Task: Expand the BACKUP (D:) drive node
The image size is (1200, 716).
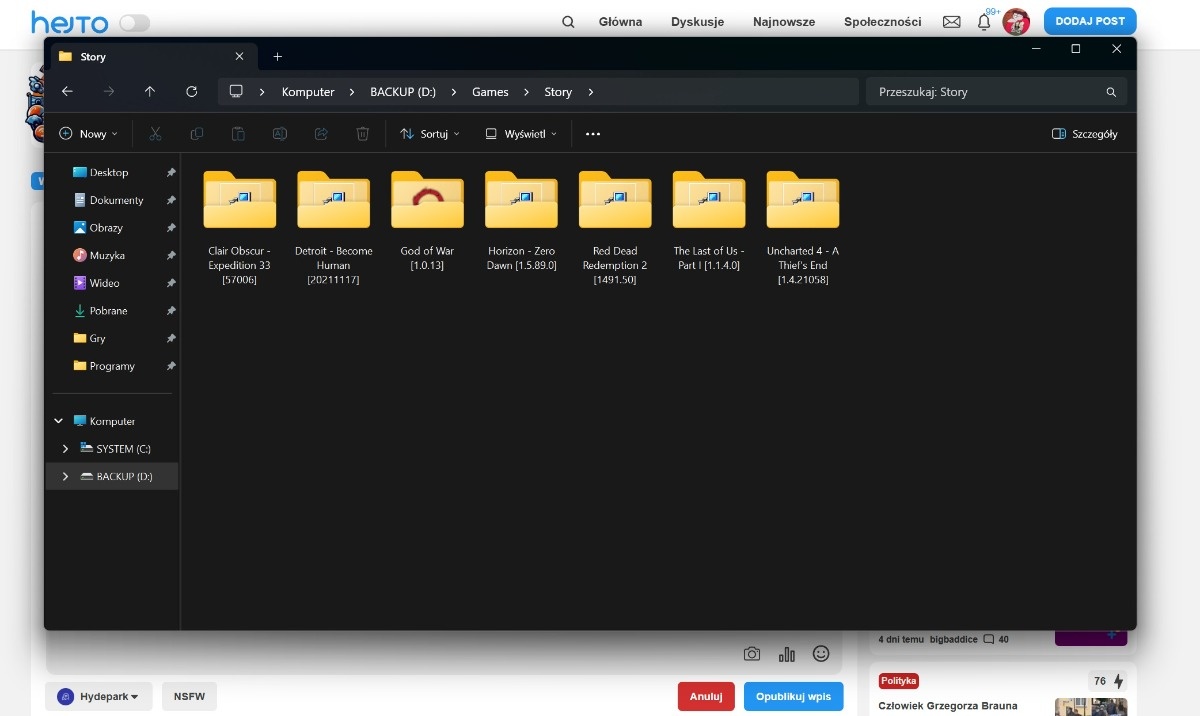Action: click(x=66, y=477)
